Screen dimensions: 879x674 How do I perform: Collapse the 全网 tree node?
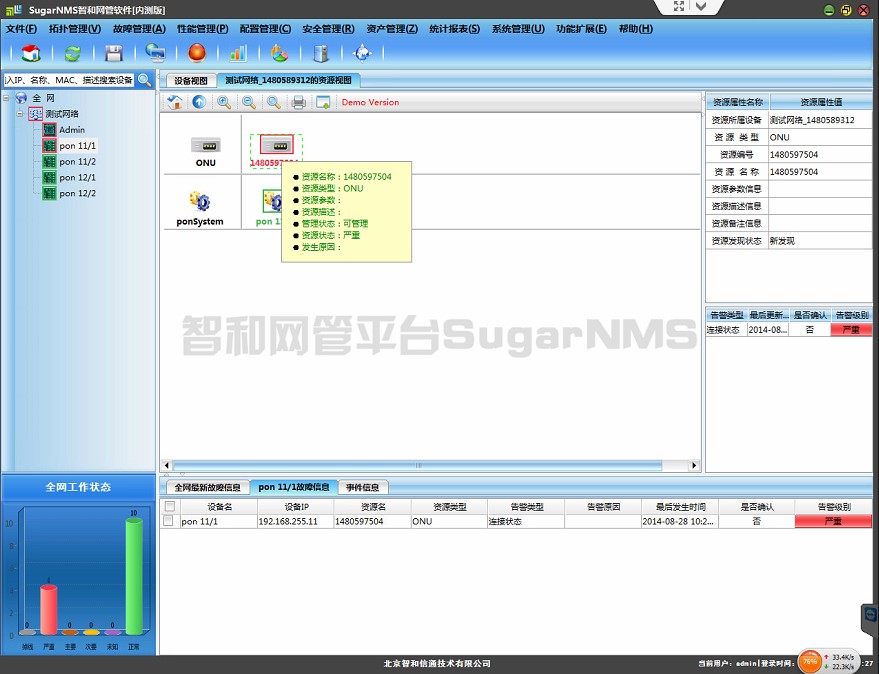[6, 98]
